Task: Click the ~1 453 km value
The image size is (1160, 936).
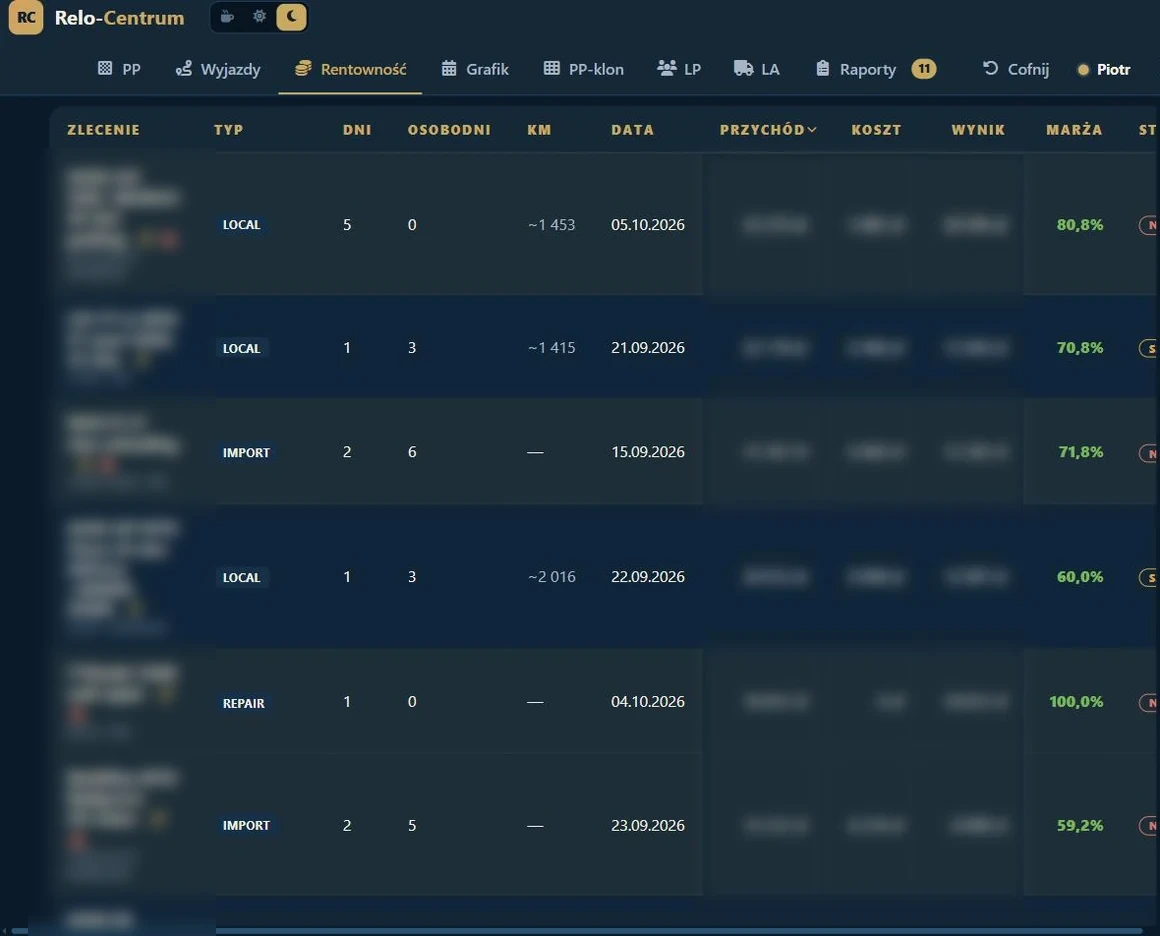Action: [551, 224]
